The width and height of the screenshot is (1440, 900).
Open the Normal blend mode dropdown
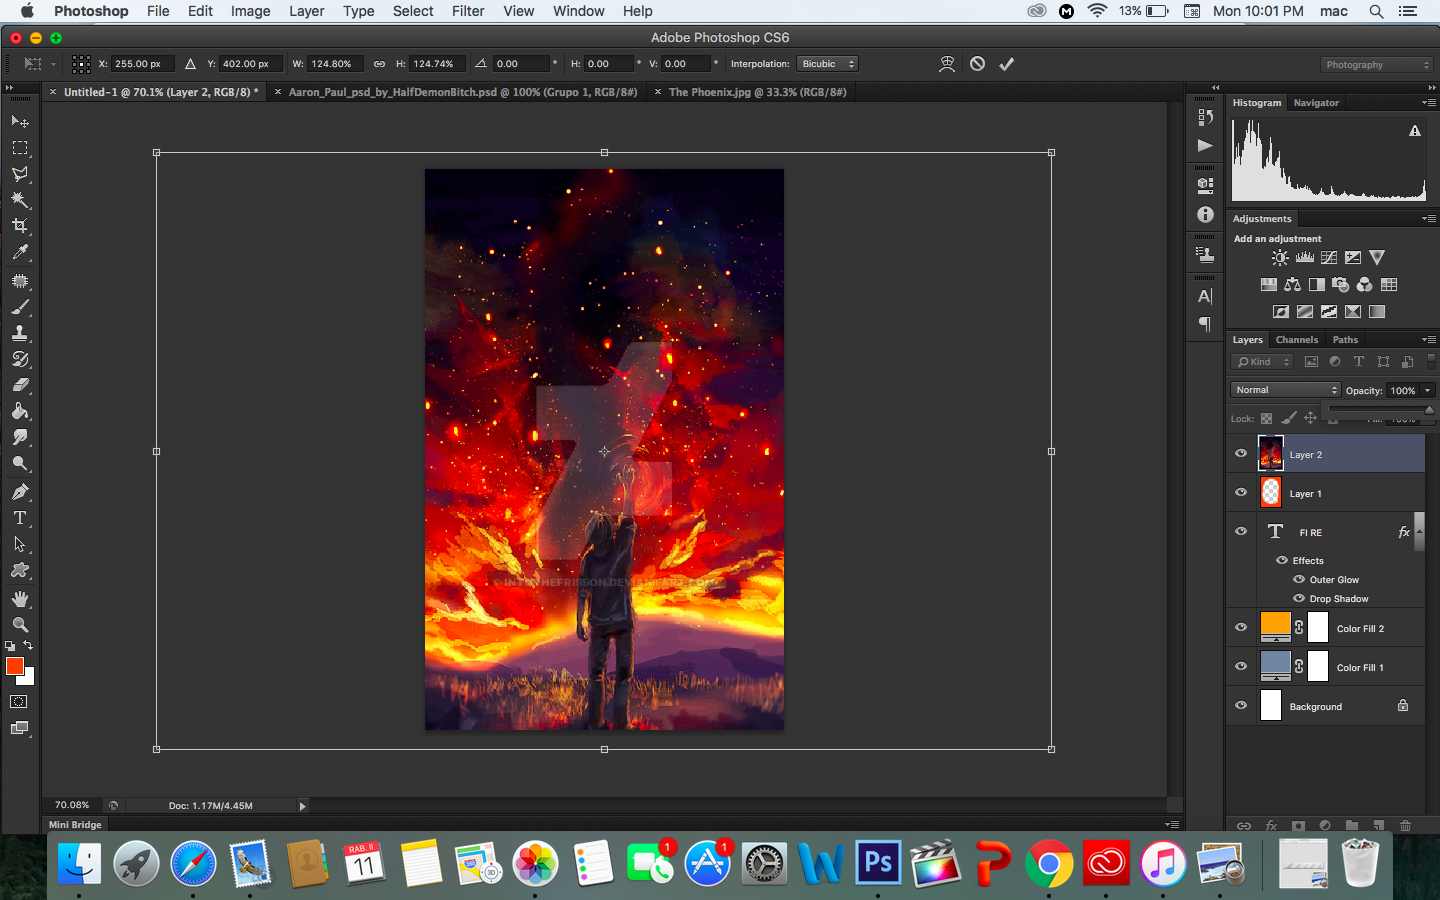point(1285,390)
